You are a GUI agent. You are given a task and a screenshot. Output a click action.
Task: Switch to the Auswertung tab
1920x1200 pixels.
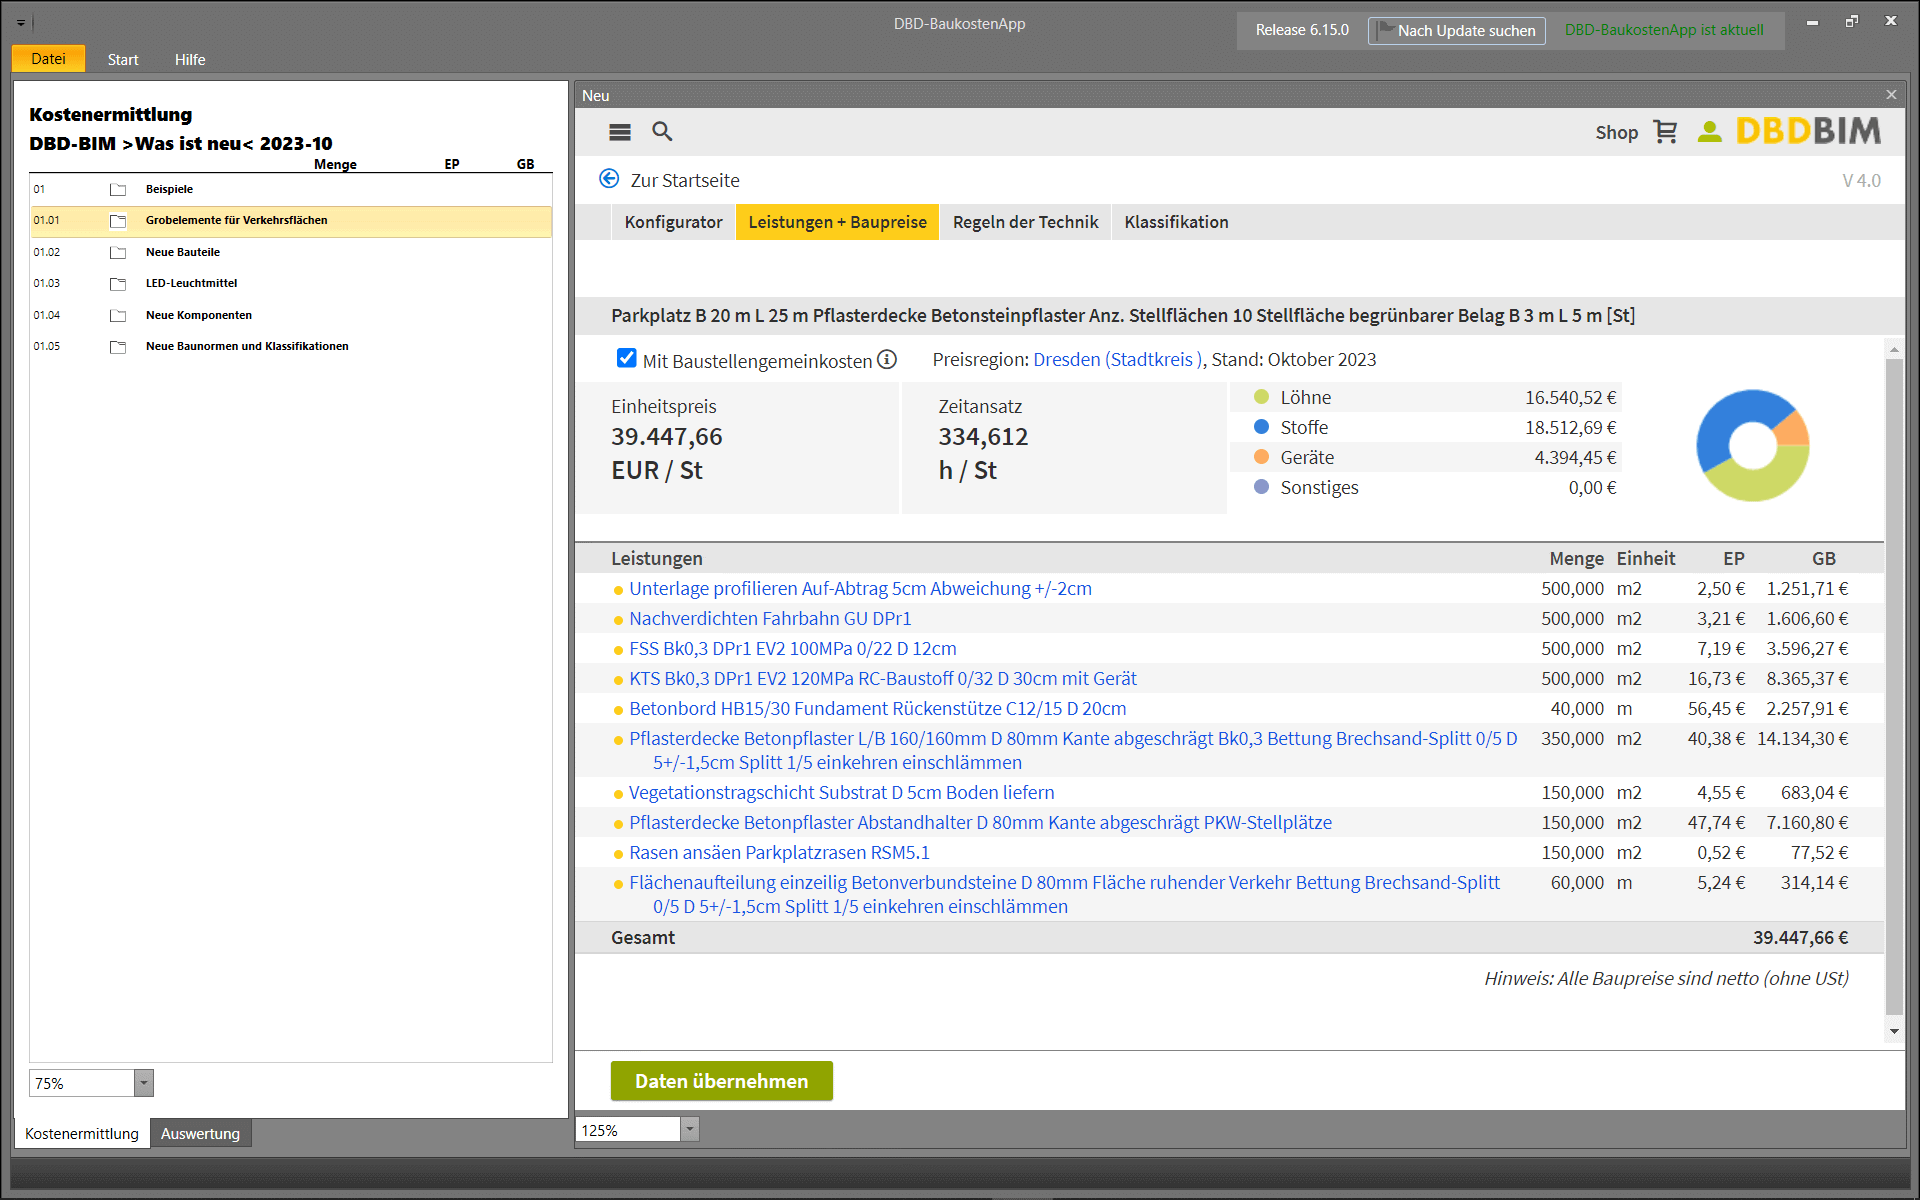coord(200,1133)
